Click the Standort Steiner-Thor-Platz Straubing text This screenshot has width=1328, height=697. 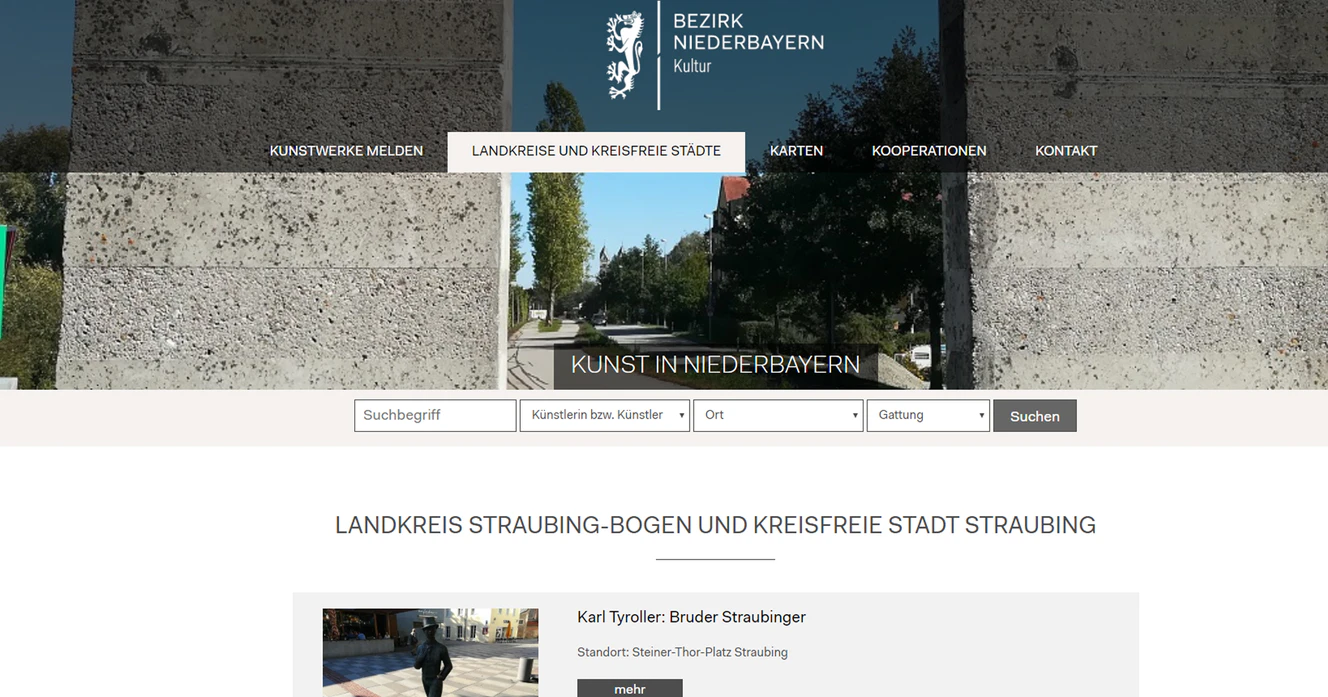pos(682,652)
